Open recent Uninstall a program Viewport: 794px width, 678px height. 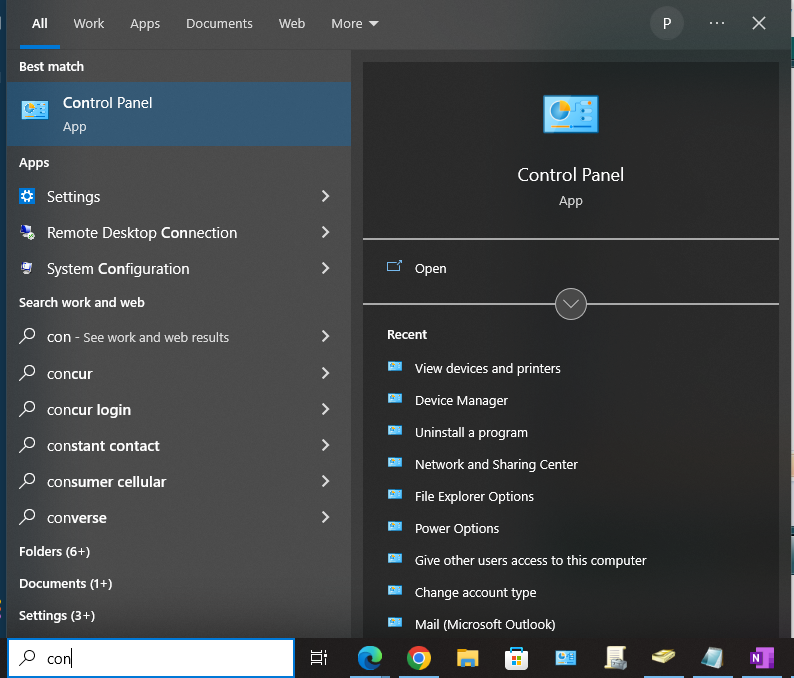471,432
